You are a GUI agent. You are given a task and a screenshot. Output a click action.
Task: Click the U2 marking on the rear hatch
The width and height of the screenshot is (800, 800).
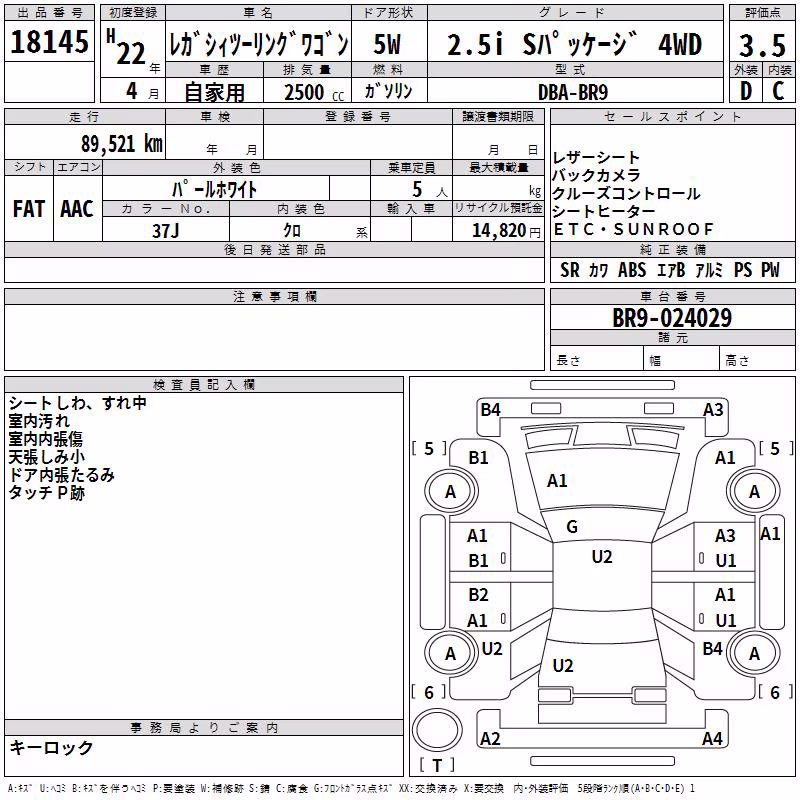[x=563, y=665]
